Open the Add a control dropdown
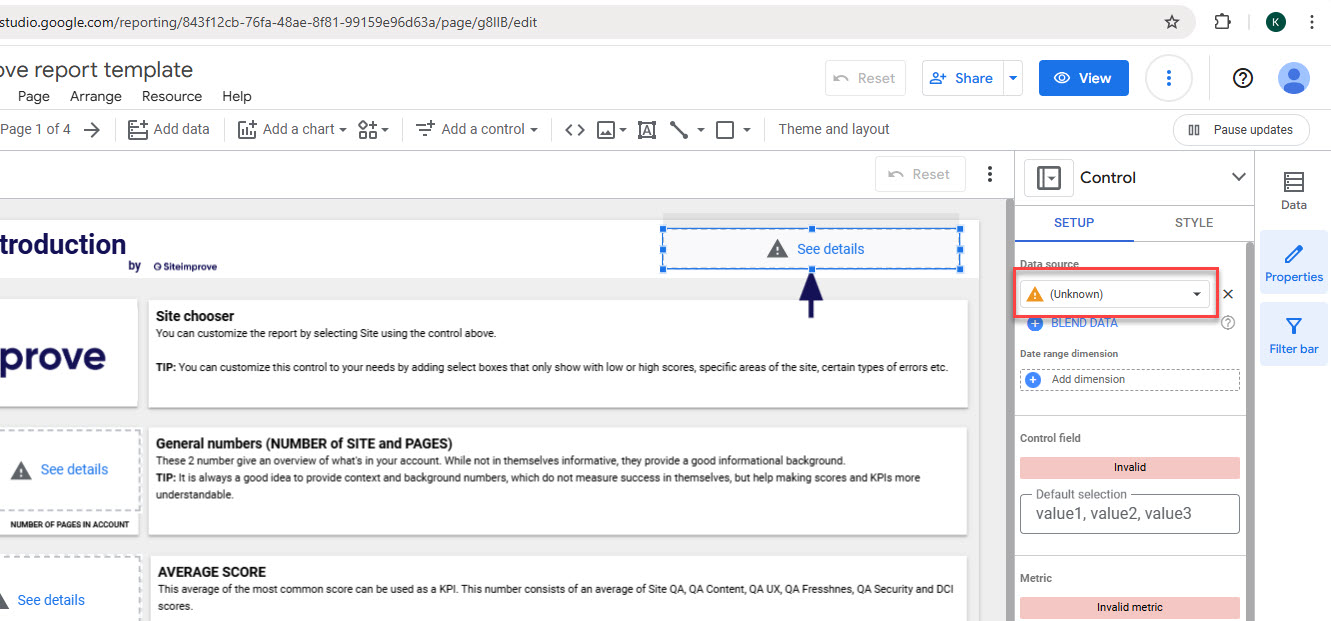The image size is (1331, 621). click(477, 129)
